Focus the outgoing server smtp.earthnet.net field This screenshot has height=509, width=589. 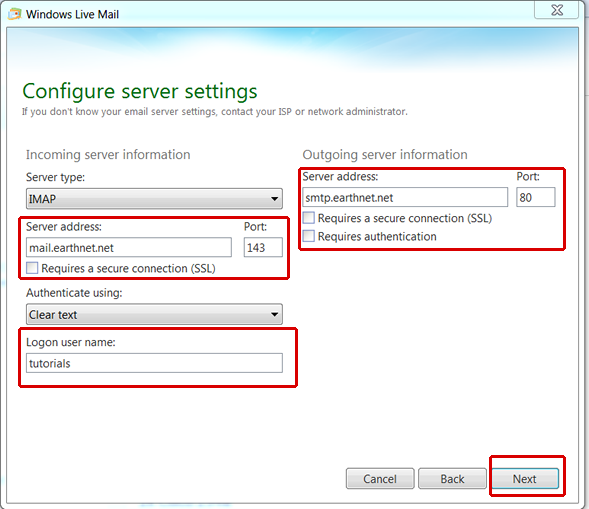pos(405,197)
